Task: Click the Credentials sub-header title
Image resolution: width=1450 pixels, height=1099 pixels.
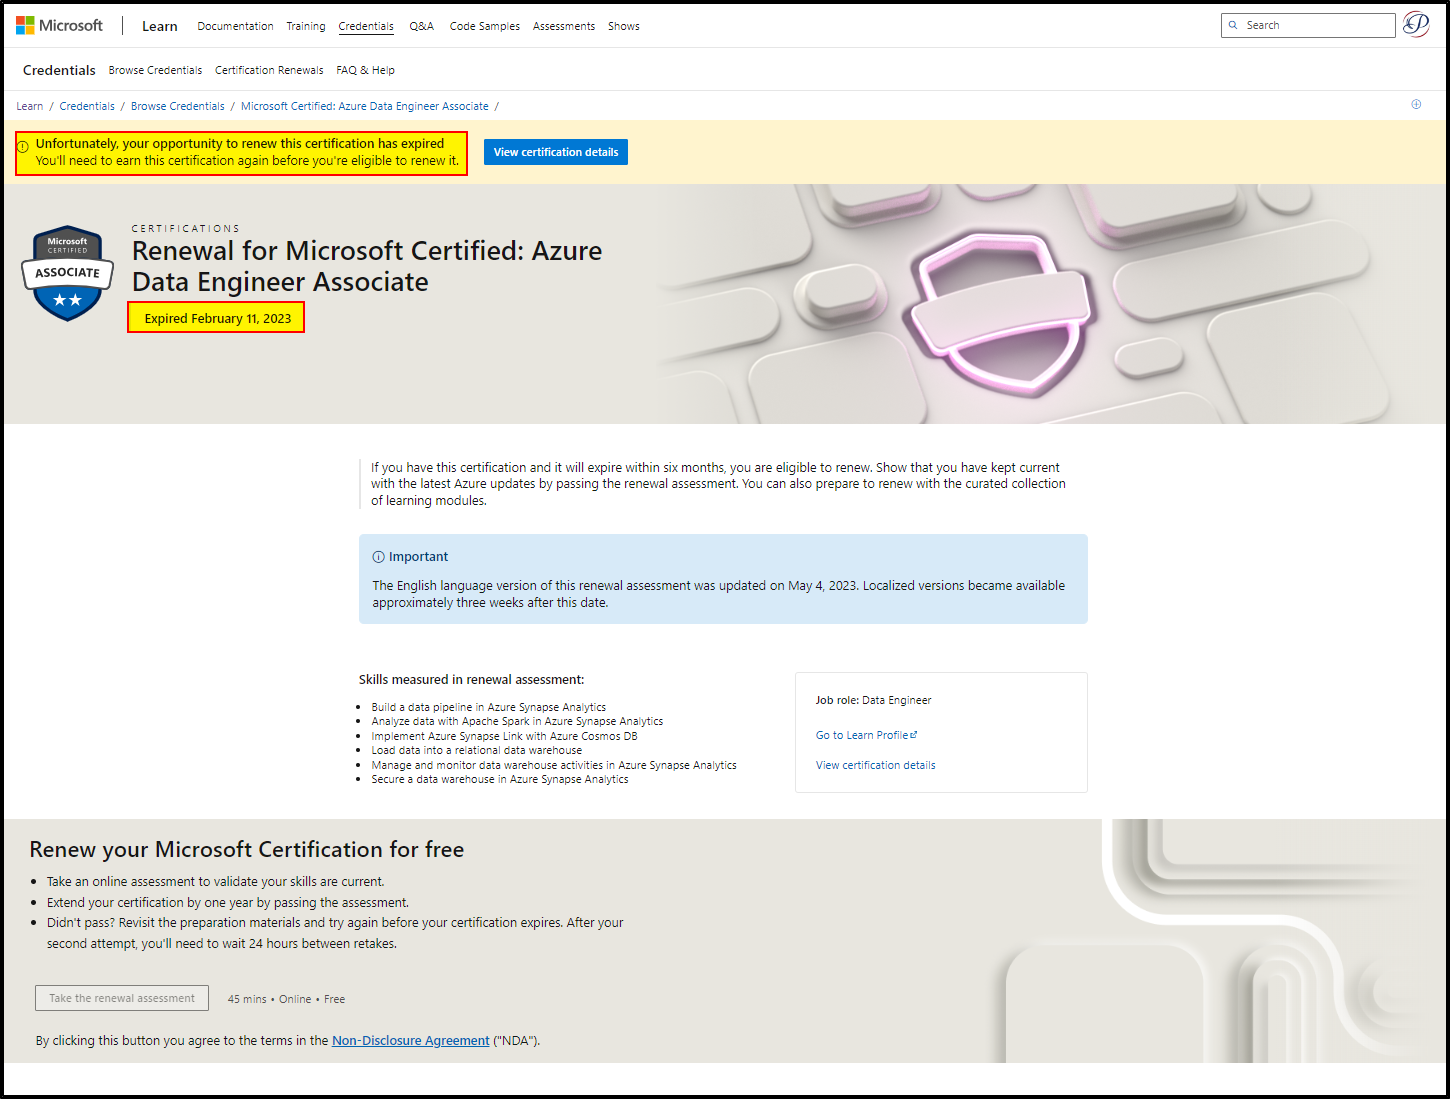Action: click(59, 70)
